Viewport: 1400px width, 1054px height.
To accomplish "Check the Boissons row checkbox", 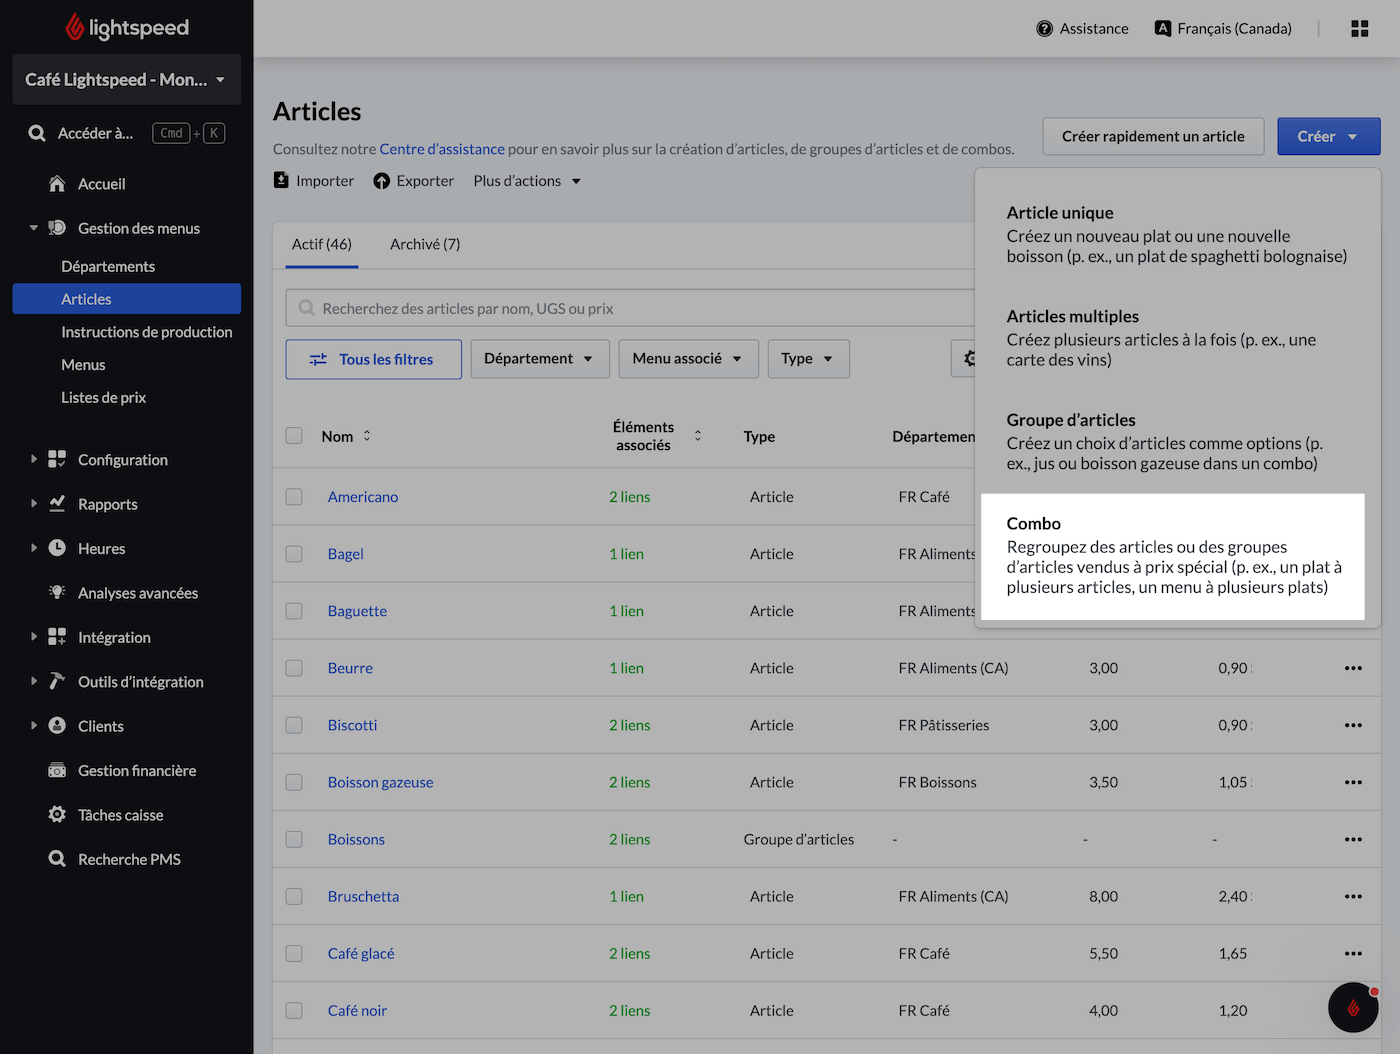I will pyautogui.click(x=294, y=839).
